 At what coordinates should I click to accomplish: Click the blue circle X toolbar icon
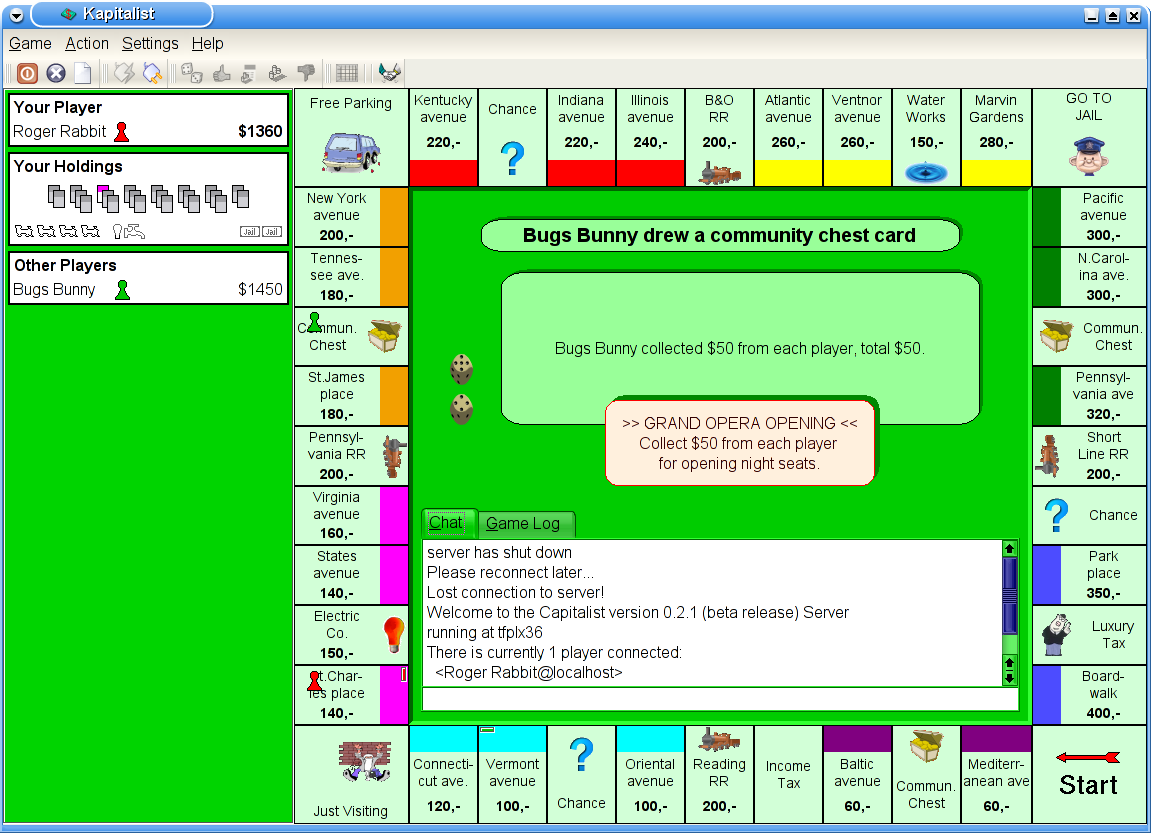(x=56, y=73)
